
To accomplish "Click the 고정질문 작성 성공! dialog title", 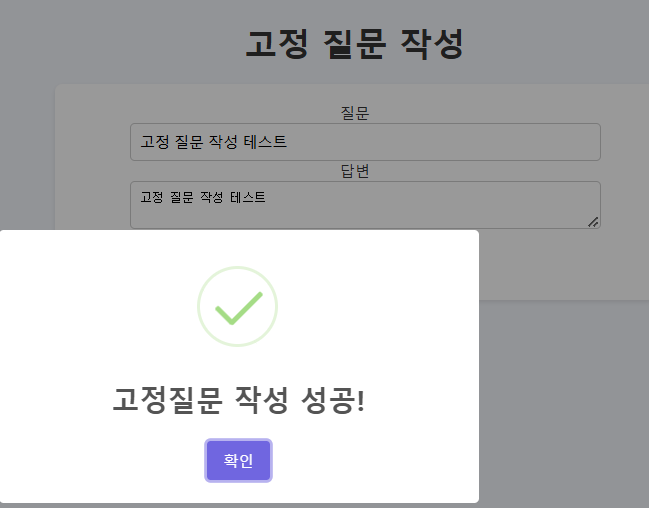I will click(x=238, y=400).
